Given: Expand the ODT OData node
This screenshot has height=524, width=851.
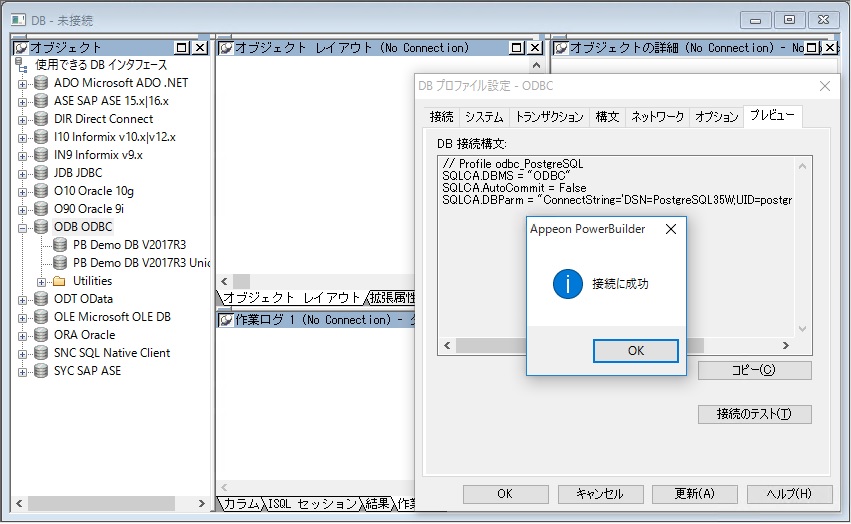Looking at the screenshot, I should click(22, 300).
